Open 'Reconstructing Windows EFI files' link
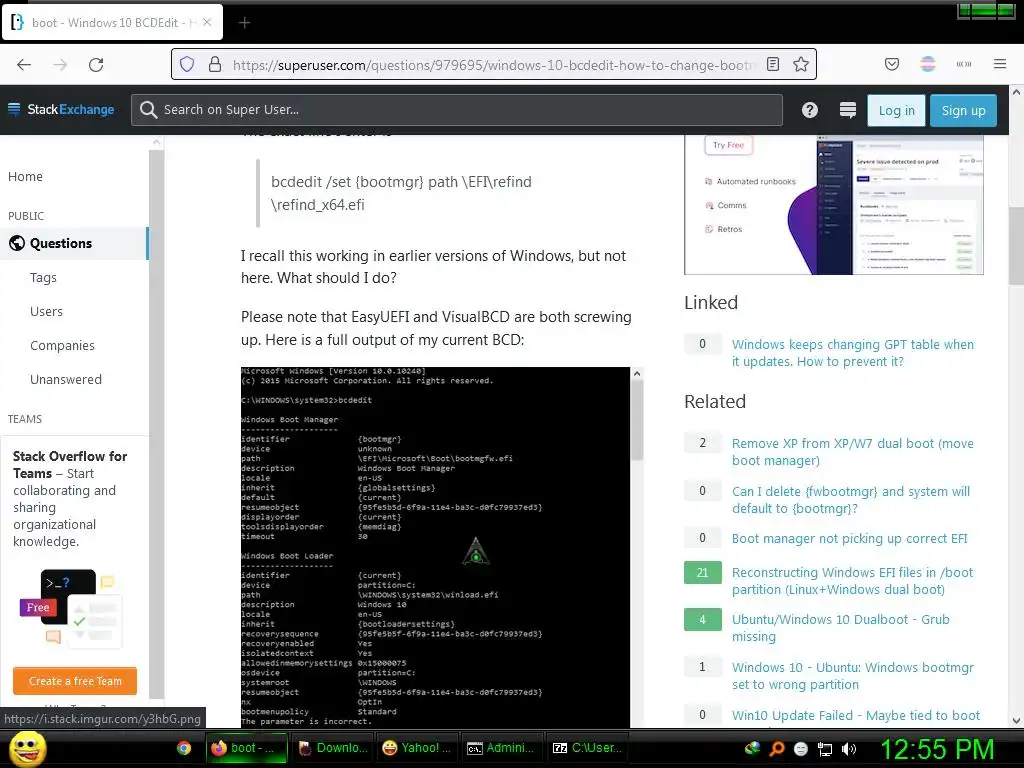1024x768 pixels. (852, 581)
